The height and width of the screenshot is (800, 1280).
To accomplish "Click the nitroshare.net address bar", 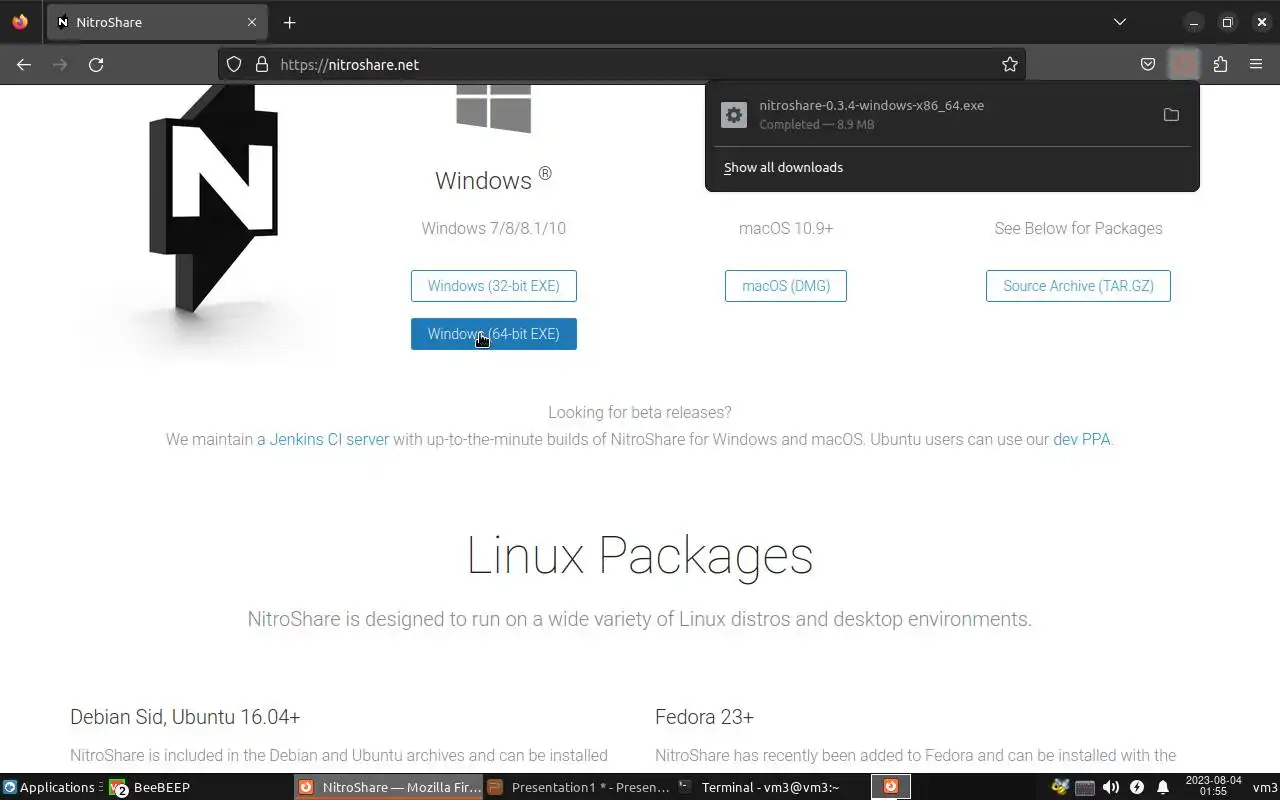I will click(620, 64).
